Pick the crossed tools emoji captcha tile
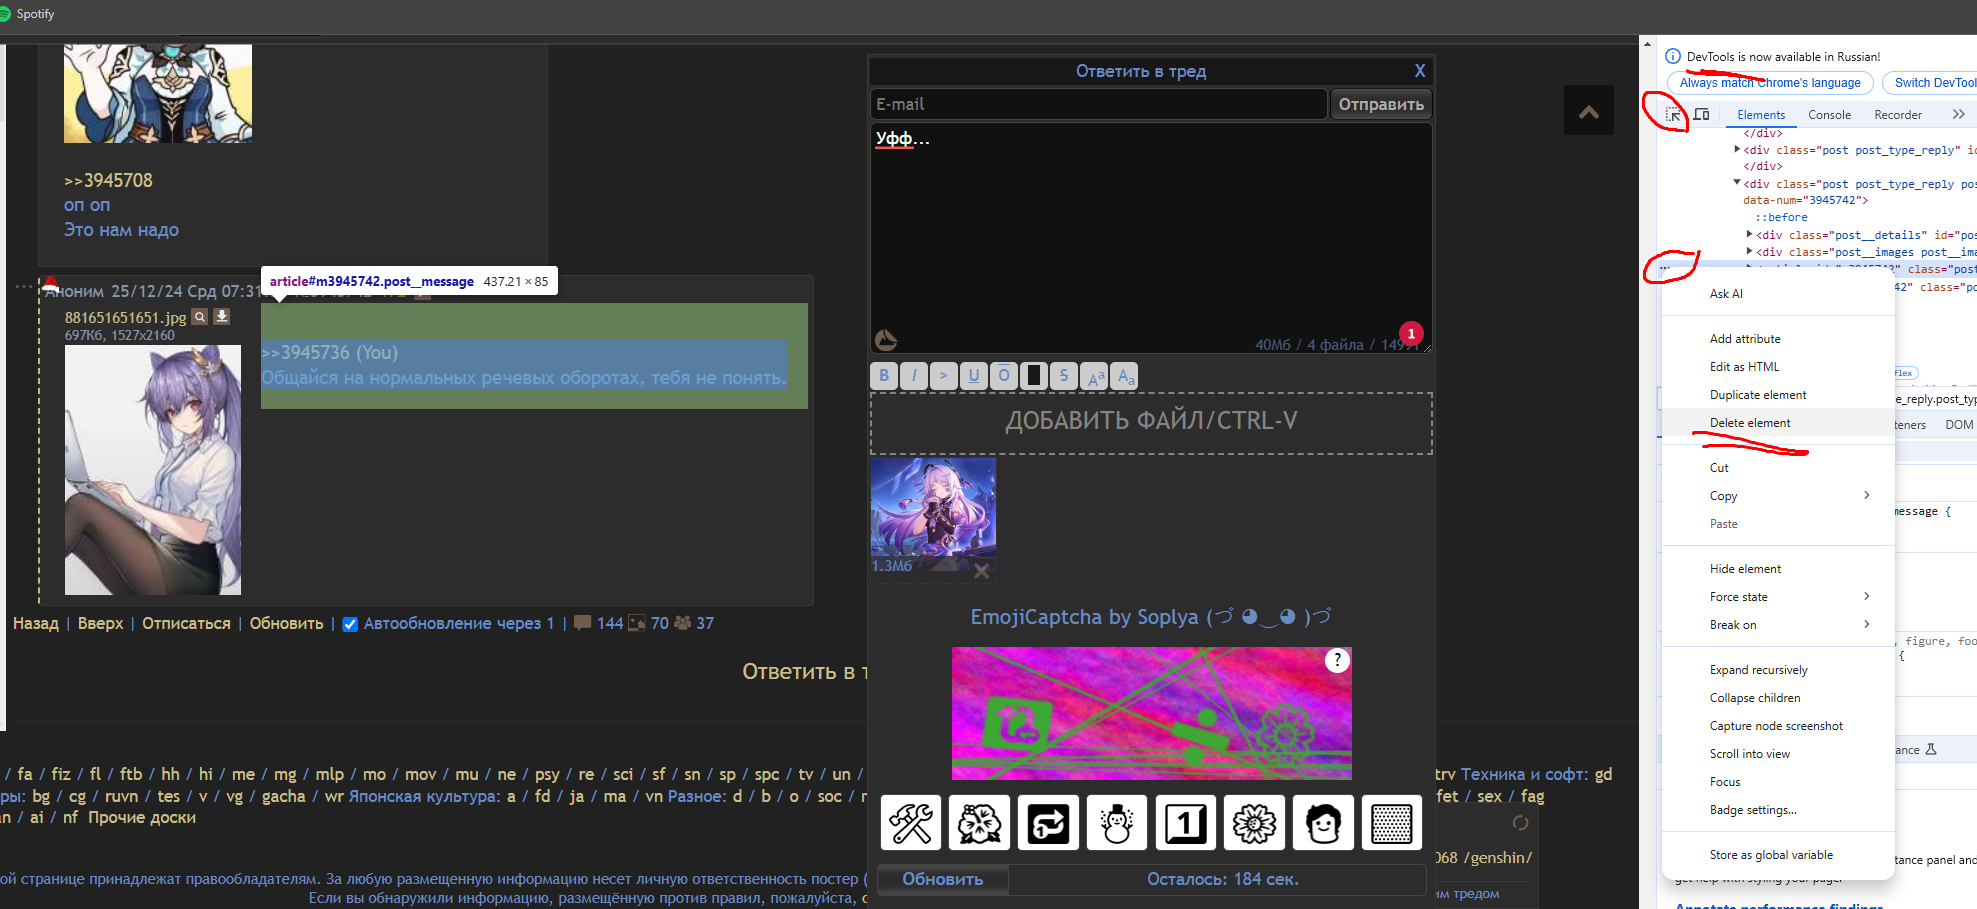Image resolution: width=1977 pixels, height=909 pixels. (x=911, y=823)
